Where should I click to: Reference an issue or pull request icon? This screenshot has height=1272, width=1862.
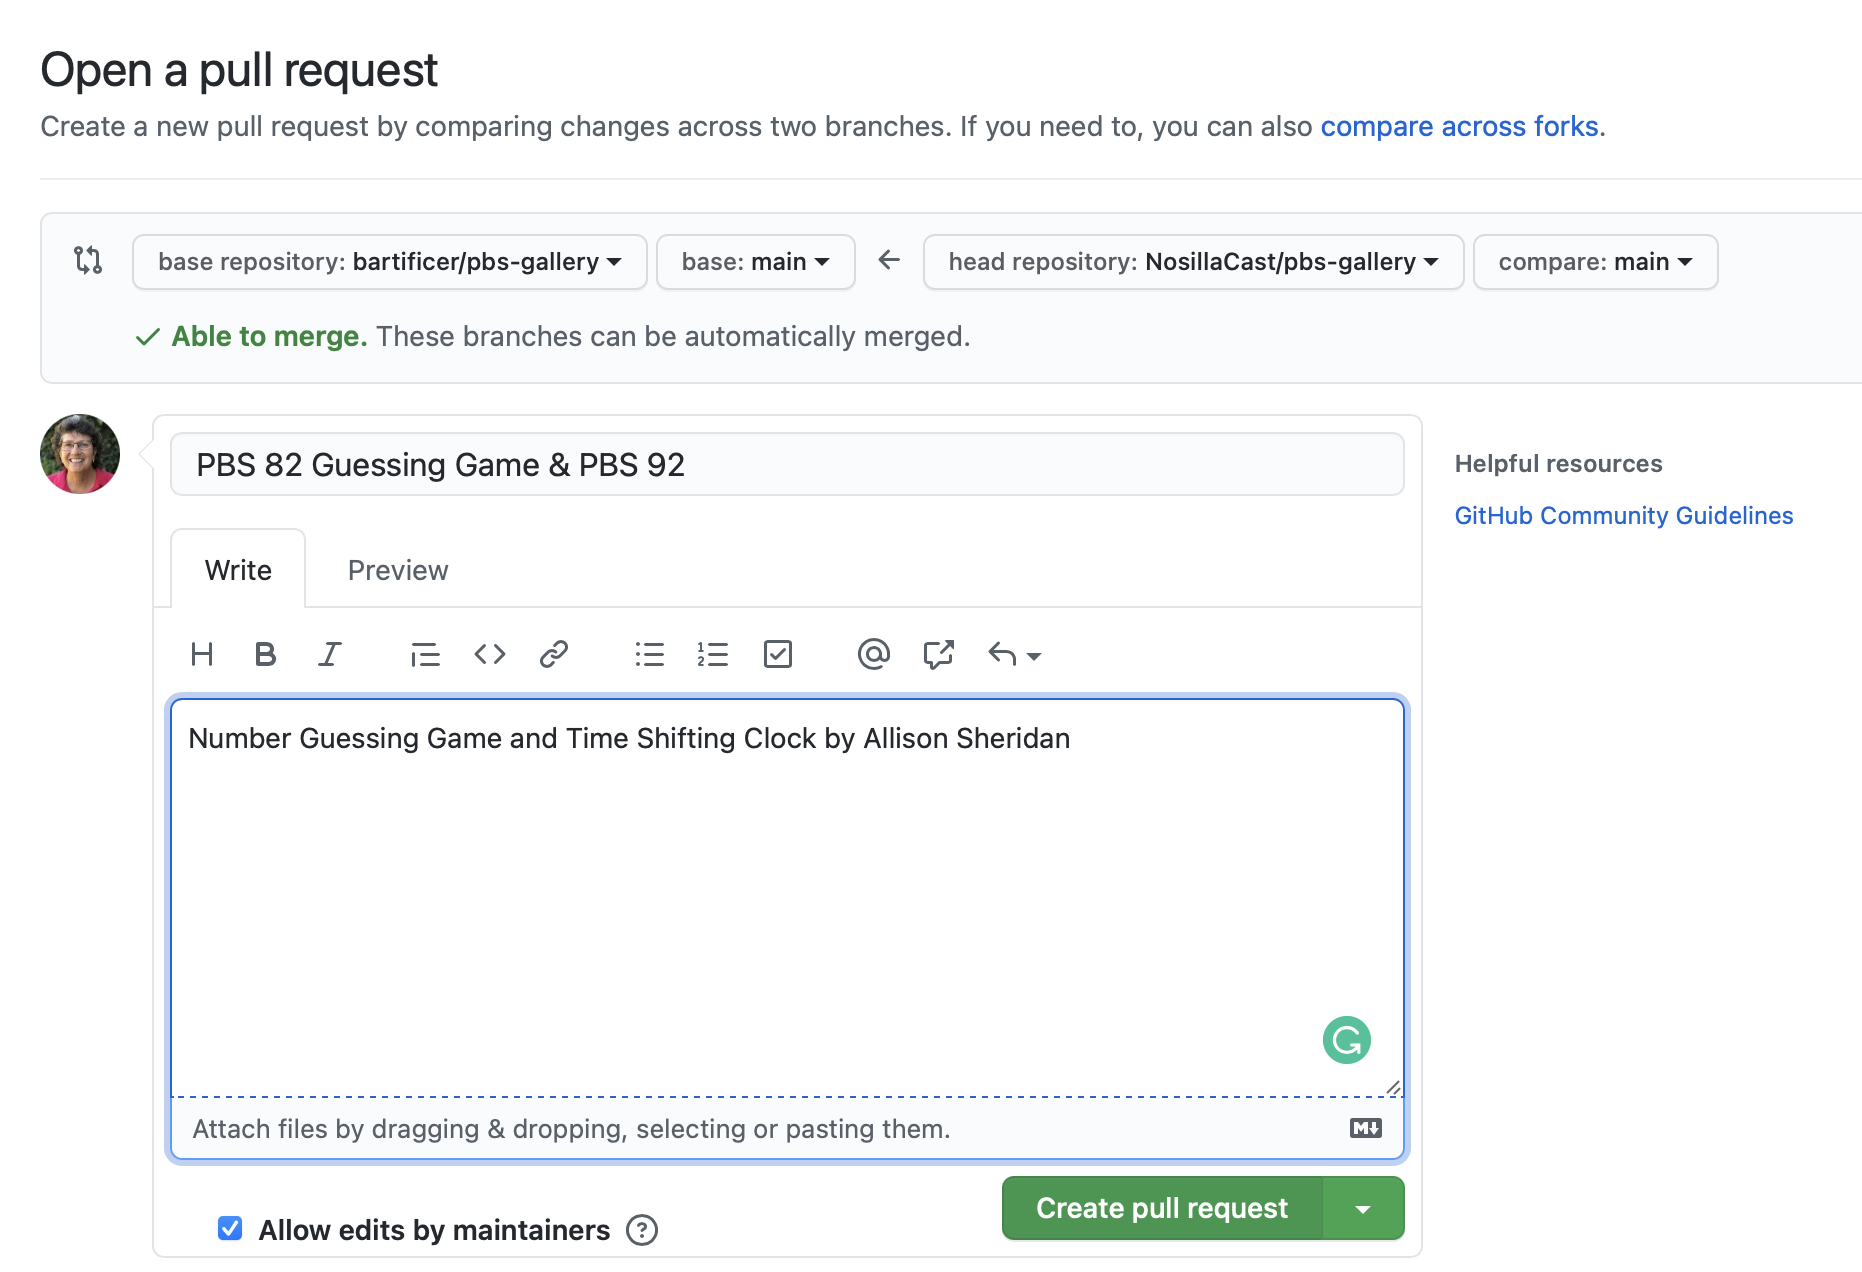[x=938, y=654]
